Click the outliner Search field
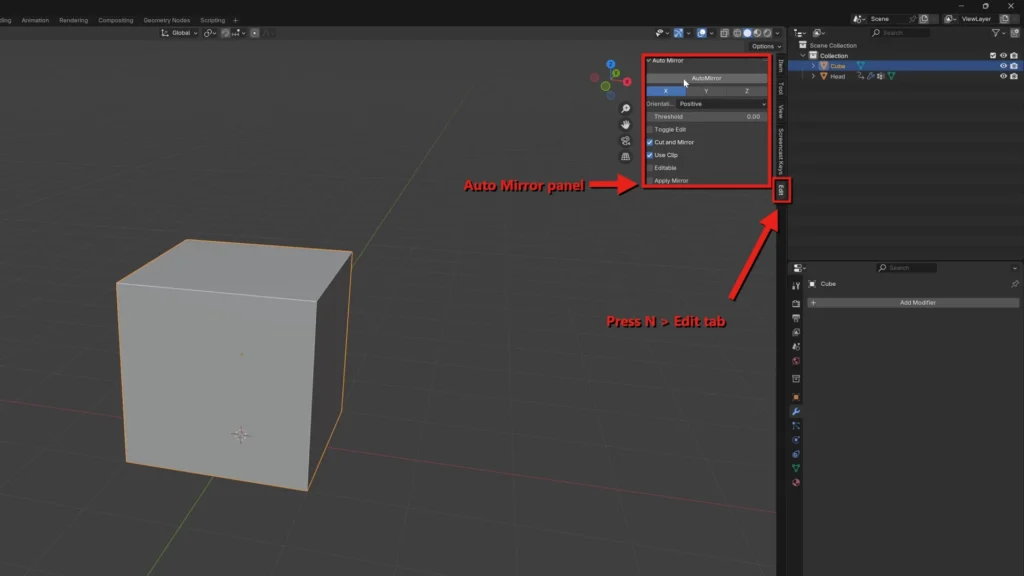This screenshot has height=576, width=1024. (900, 33)
